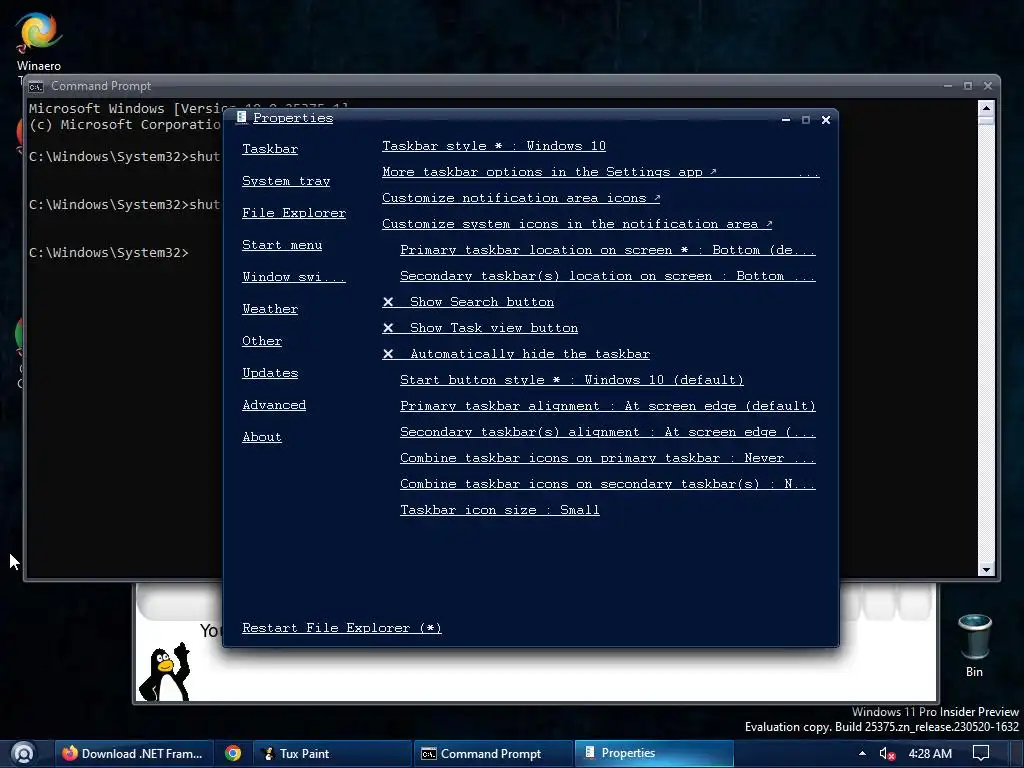Close the Command Prompt window
Viewport: 1024px width, 768px height.
coord(988,86)
